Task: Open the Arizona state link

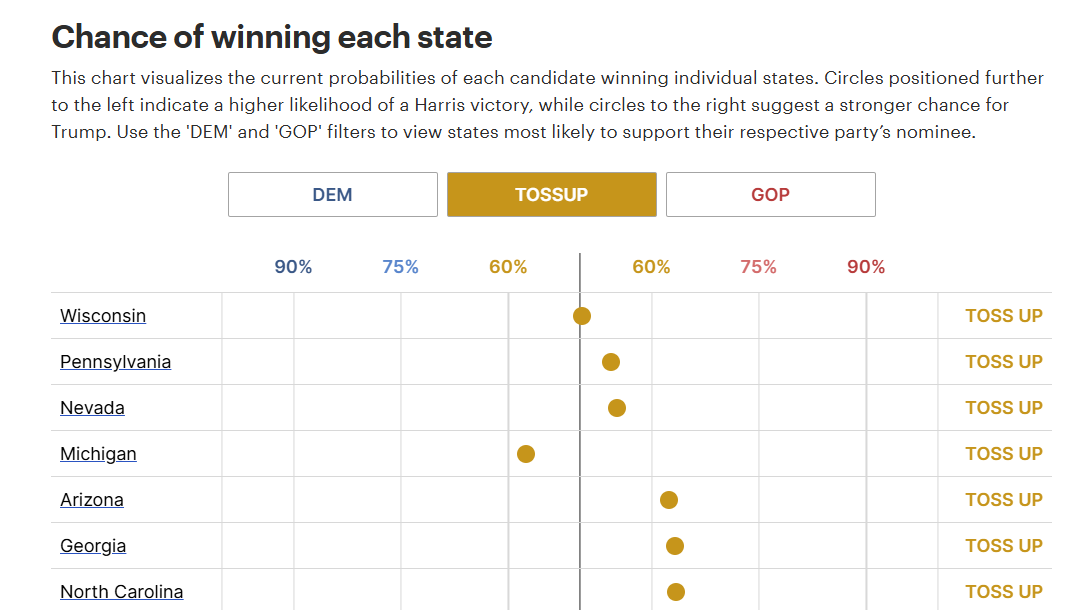Action: tap(92, 500)
